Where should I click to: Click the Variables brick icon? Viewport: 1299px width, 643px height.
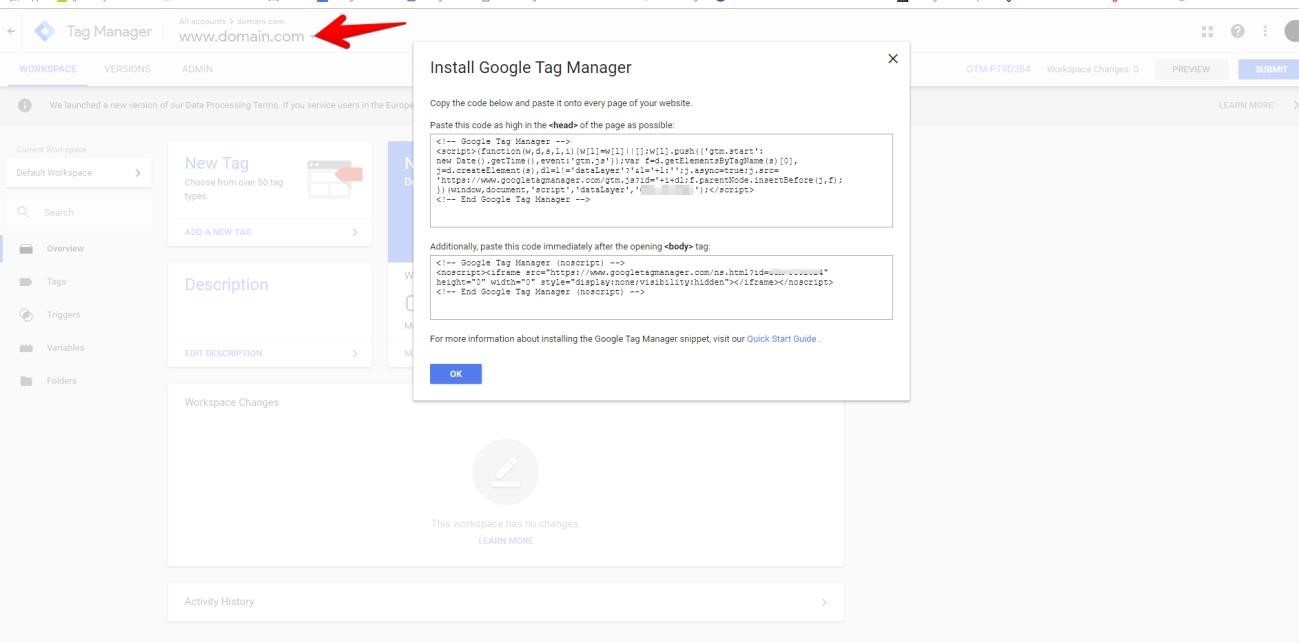26,348
